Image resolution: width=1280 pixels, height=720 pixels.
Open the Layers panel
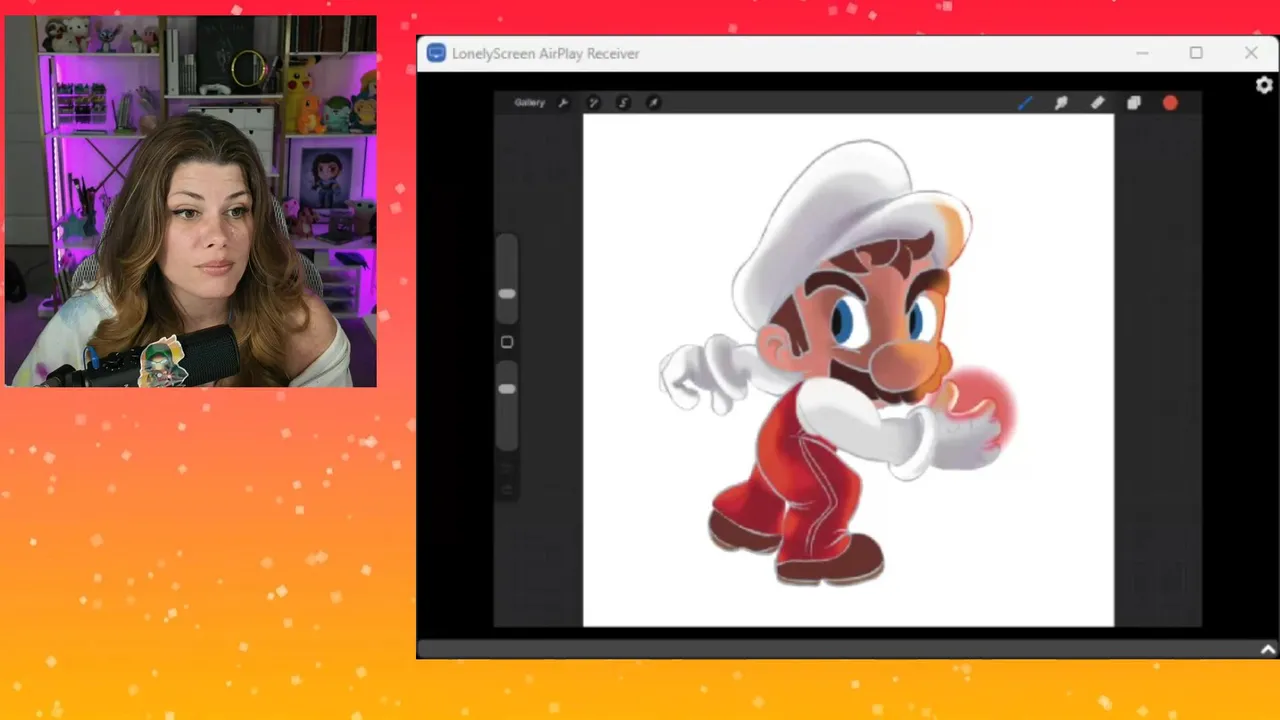(x=1134, y=102)
